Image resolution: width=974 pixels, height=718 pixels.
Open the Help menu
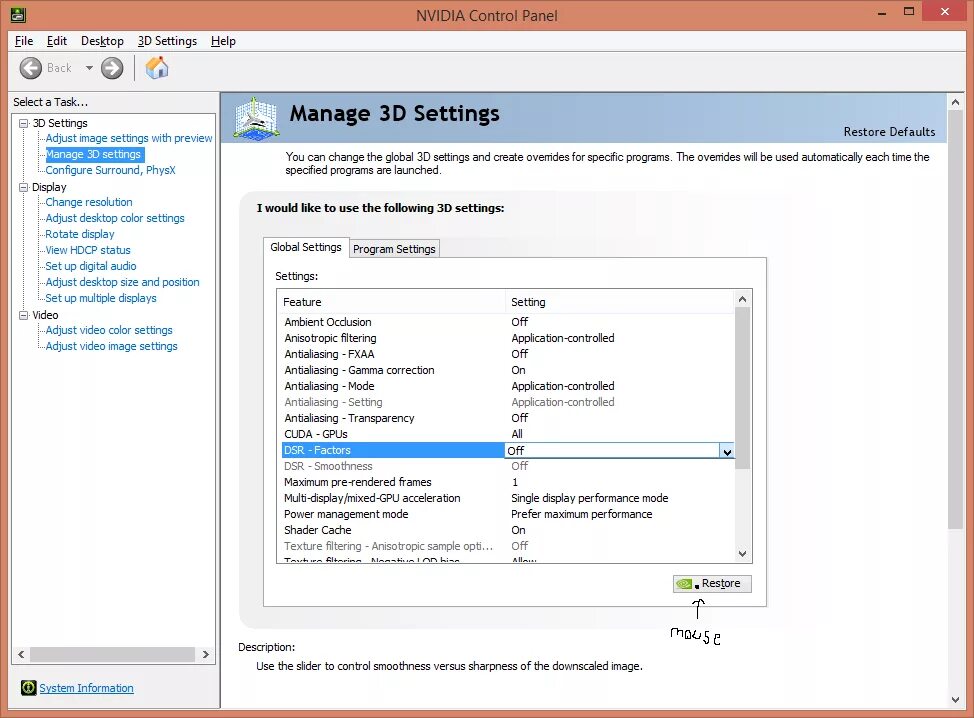pyautogui.click(x=223, y=41)
